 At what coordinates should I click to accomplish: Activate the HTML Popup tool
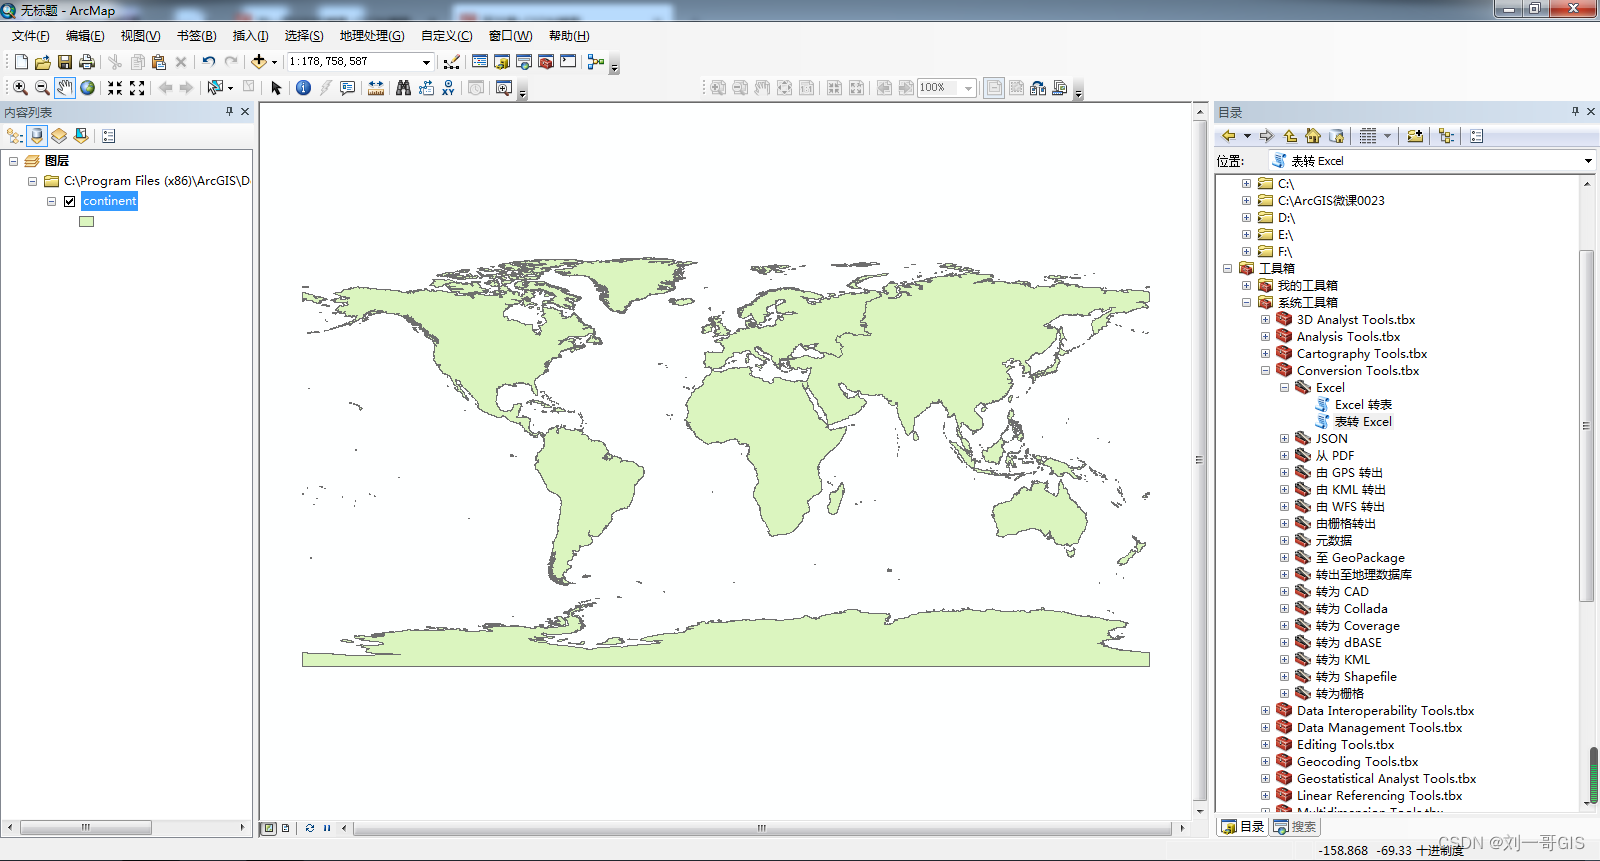(347, 88)
